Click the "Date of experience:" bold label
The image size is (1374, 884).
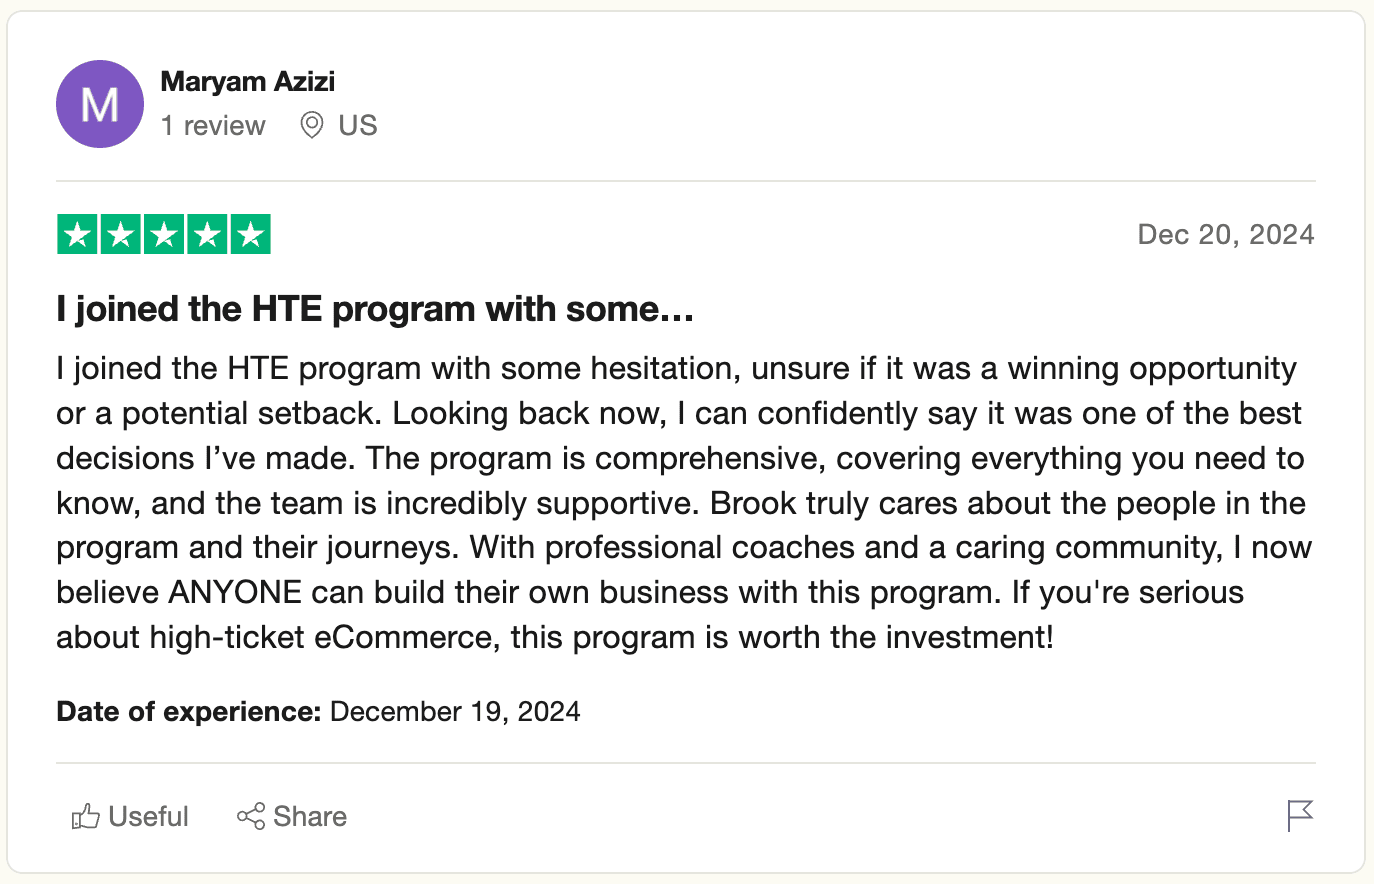click(x=188, y=711)
